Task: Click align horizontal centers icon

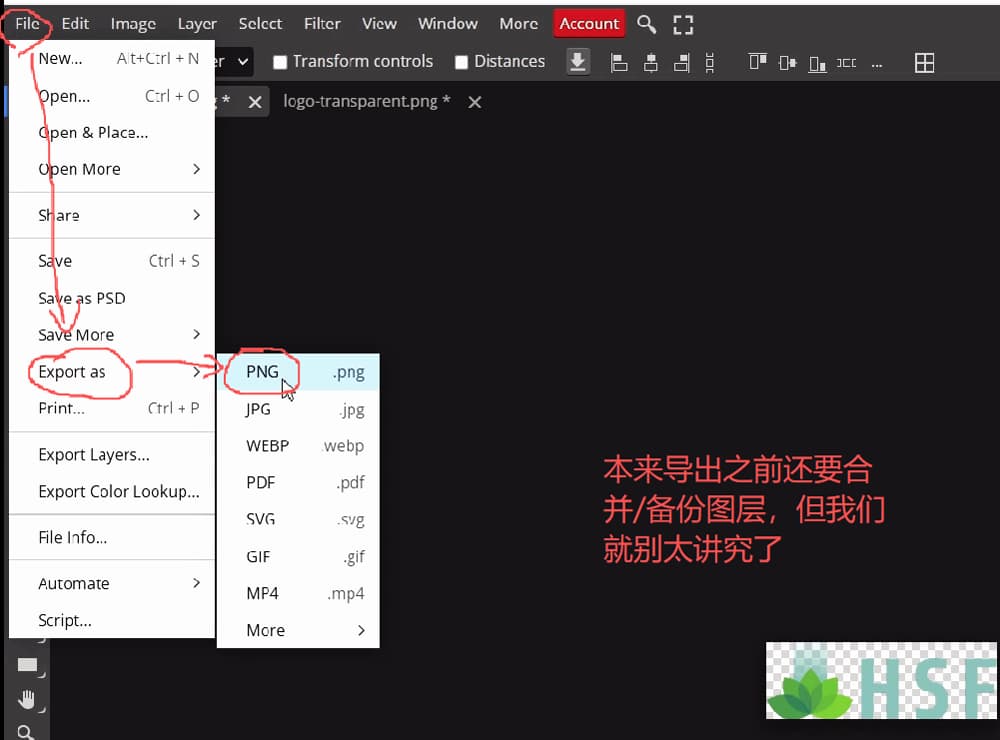Action: click(651, 63)
